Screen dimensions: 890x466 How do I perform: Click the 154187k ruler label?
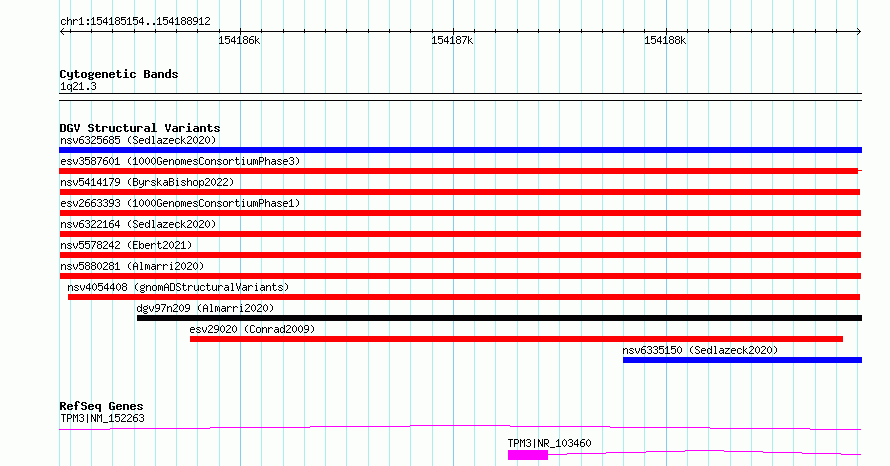452,40
